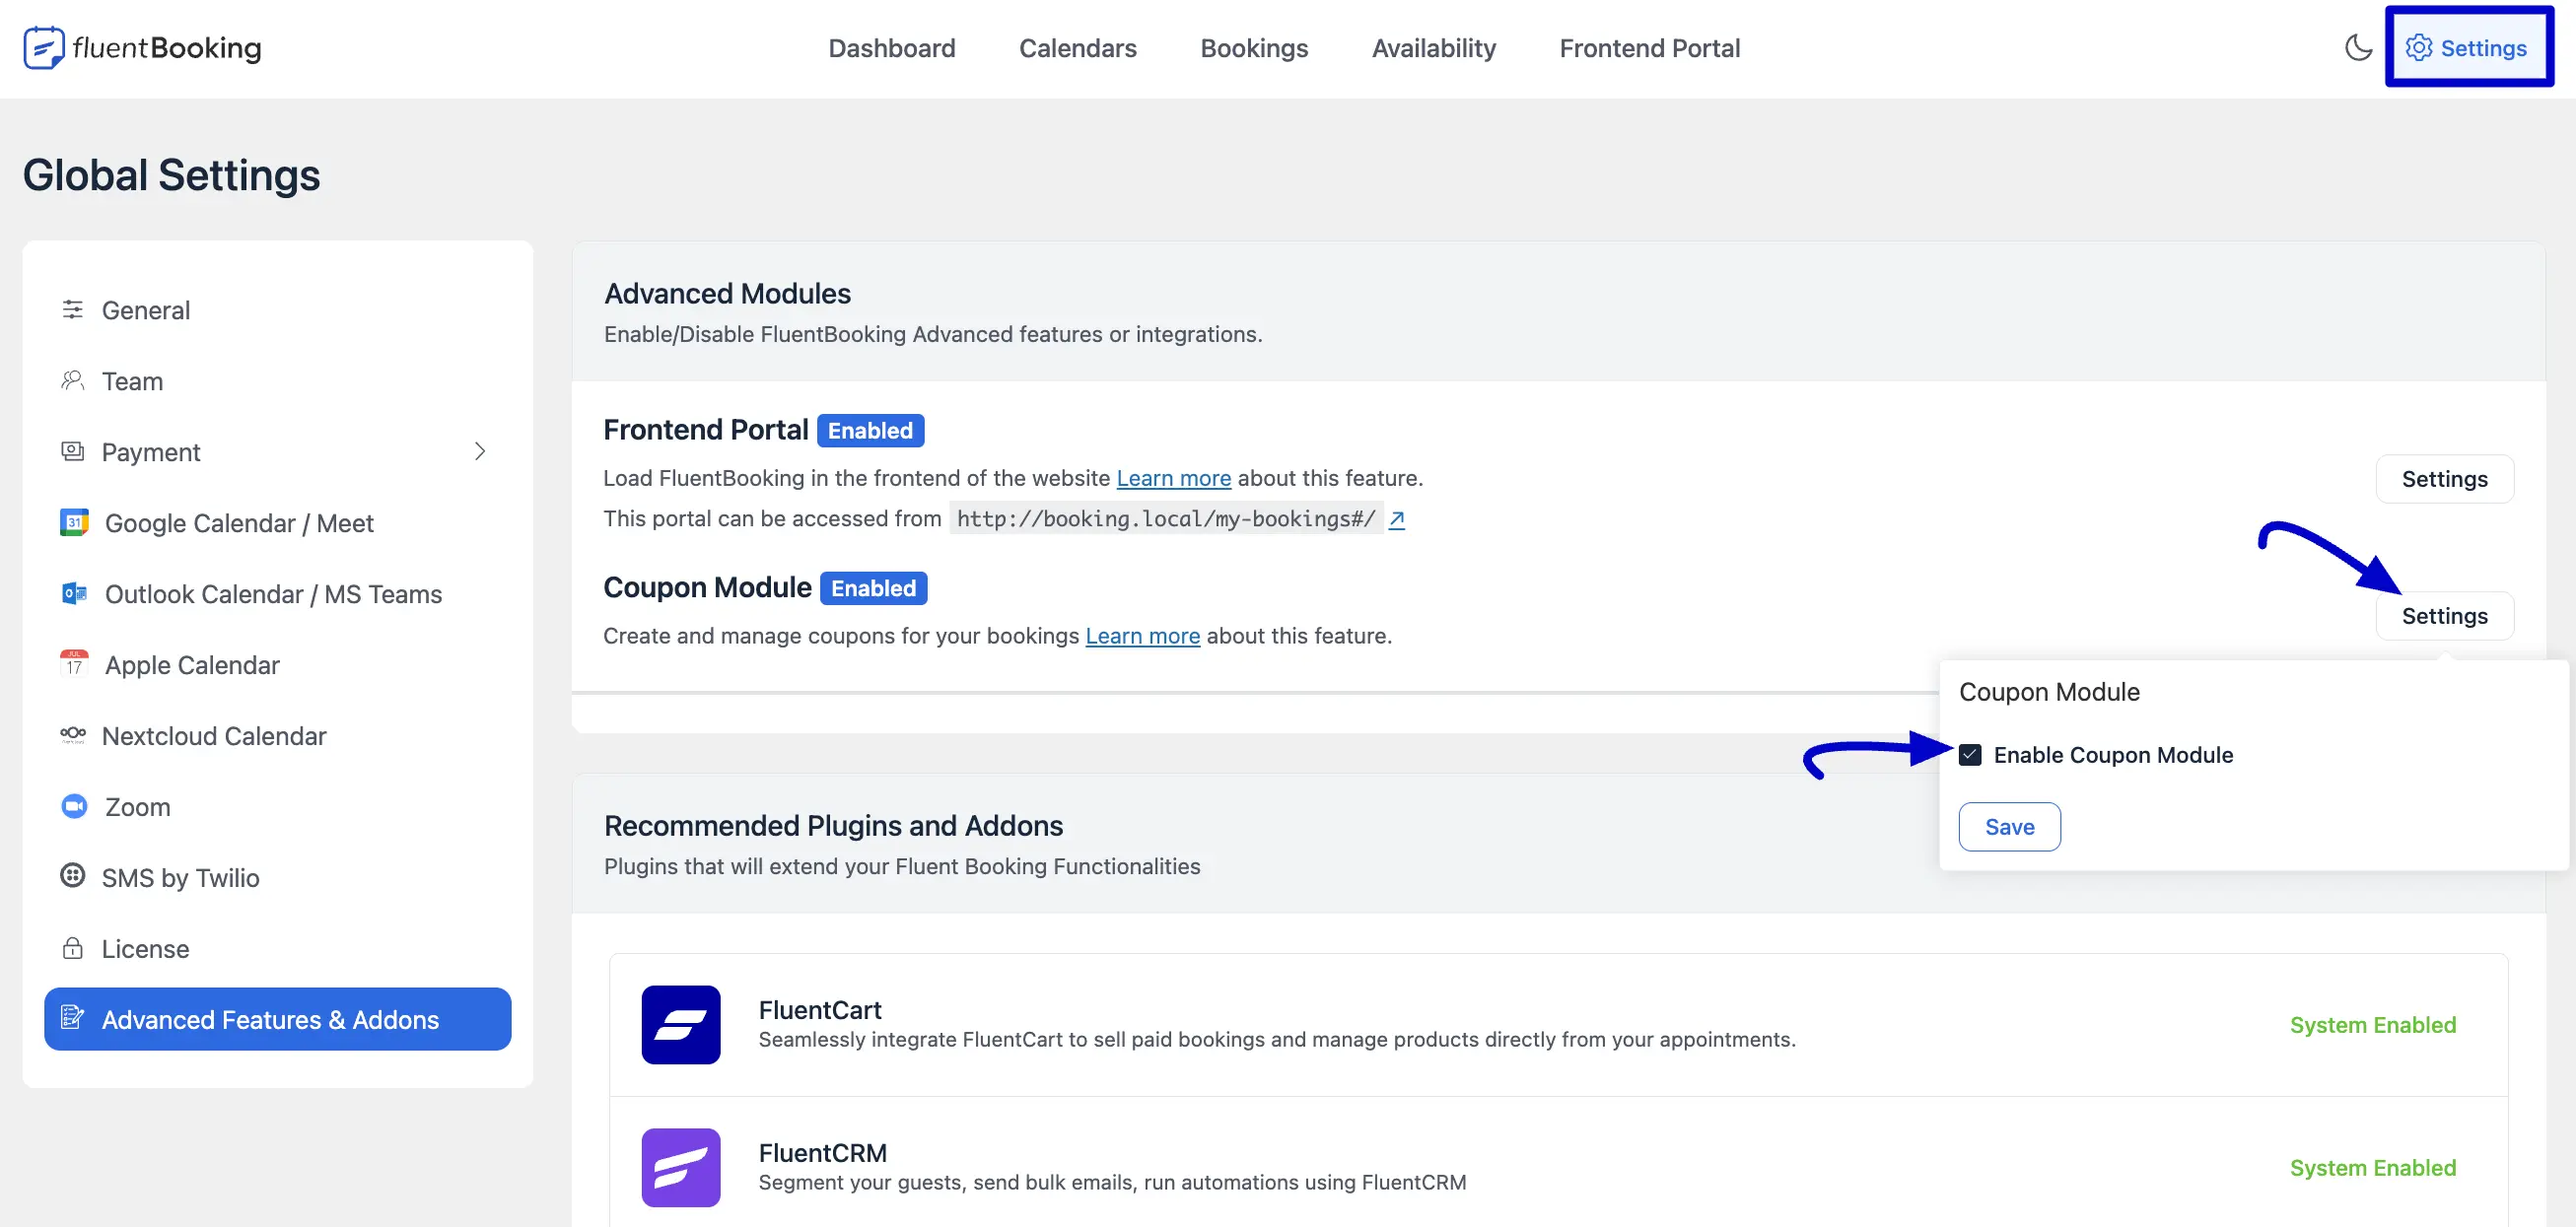This screenshot has width=2576, height=1227.
Task: Open SMS by Twilio settings
Action: 278,878
